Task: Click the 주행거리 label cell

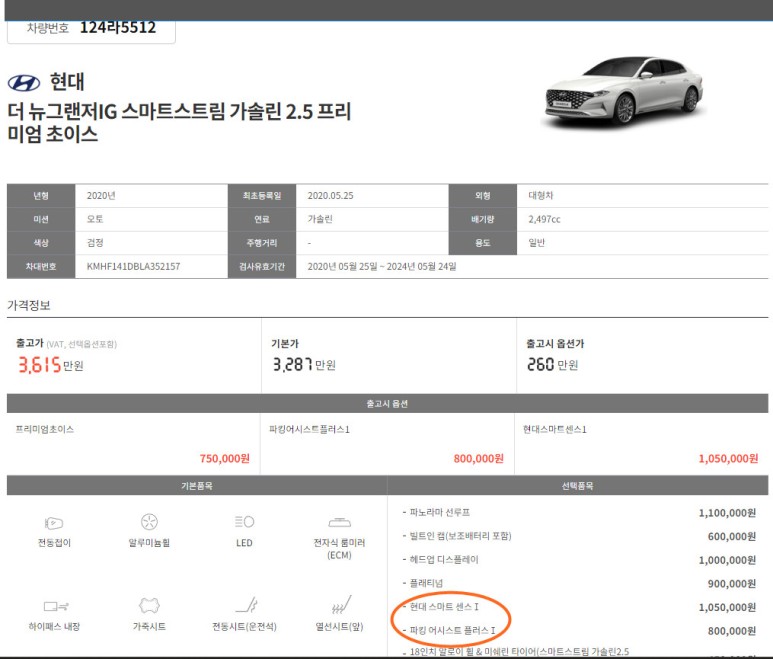Action: click(262, 243)
